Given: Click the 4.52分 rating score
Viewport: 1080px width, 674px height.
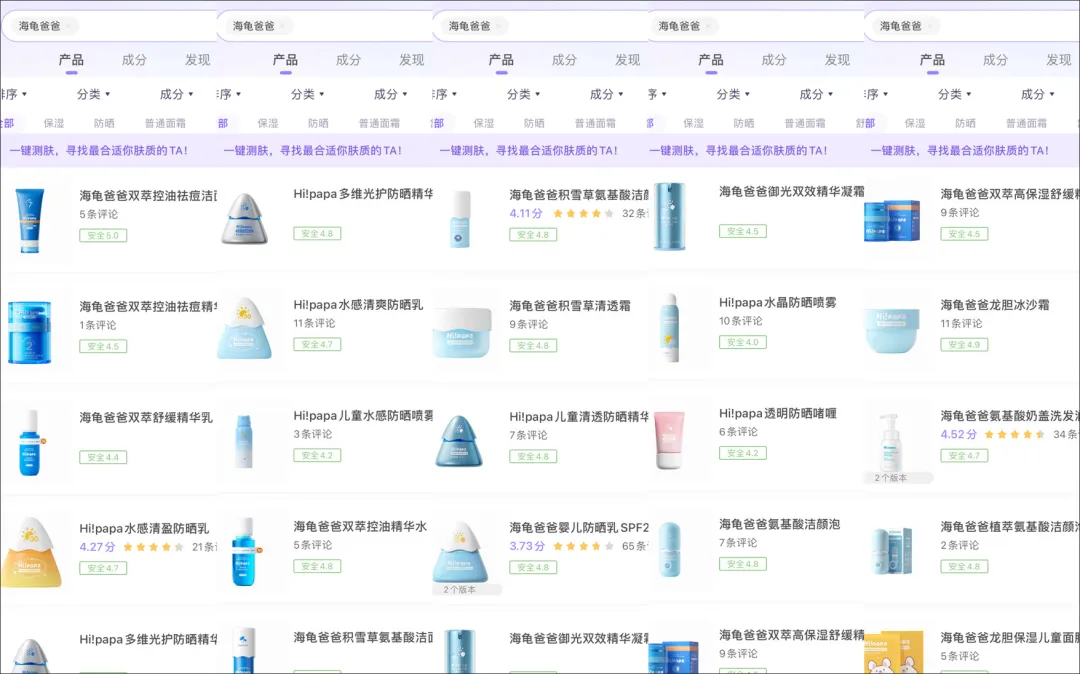Looking at the screenshot, I should click(959, 434).
